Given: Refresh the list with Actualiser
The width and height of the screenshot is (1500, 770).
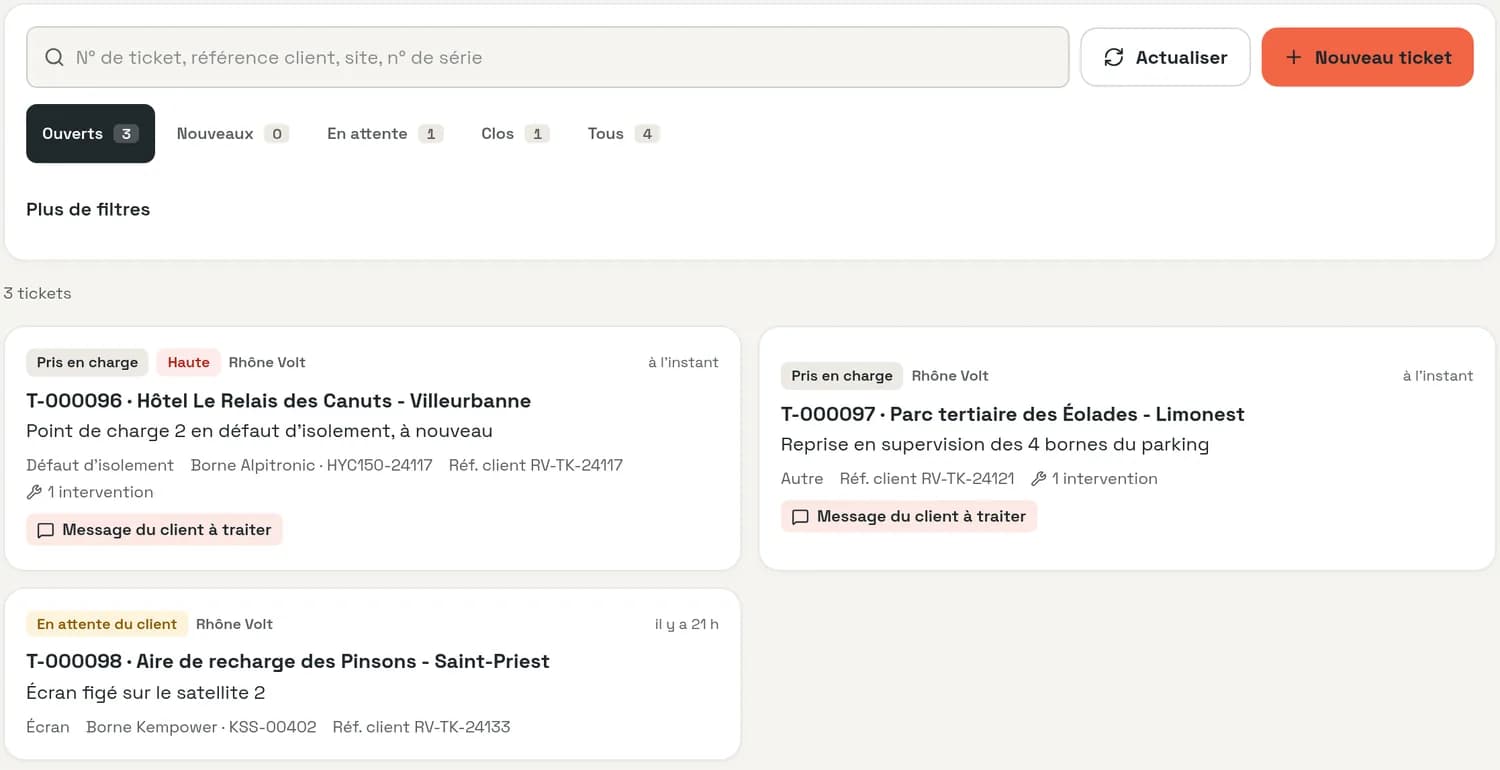Looking at the screenshot, I should coord(1165,58).
